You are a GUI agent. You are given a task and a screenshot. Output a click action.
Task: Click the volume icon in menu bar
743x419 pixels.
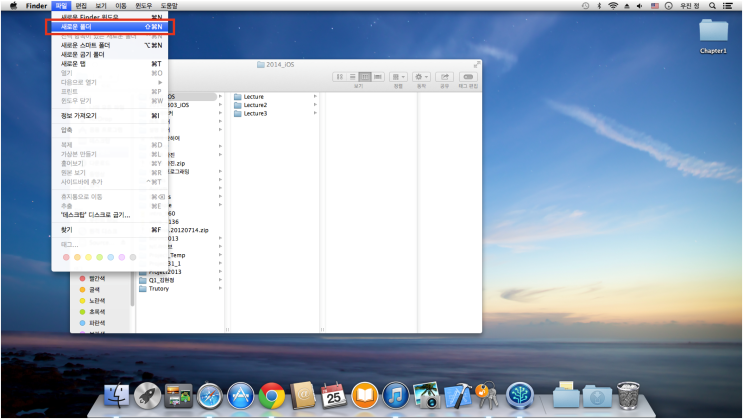[640, 6]
